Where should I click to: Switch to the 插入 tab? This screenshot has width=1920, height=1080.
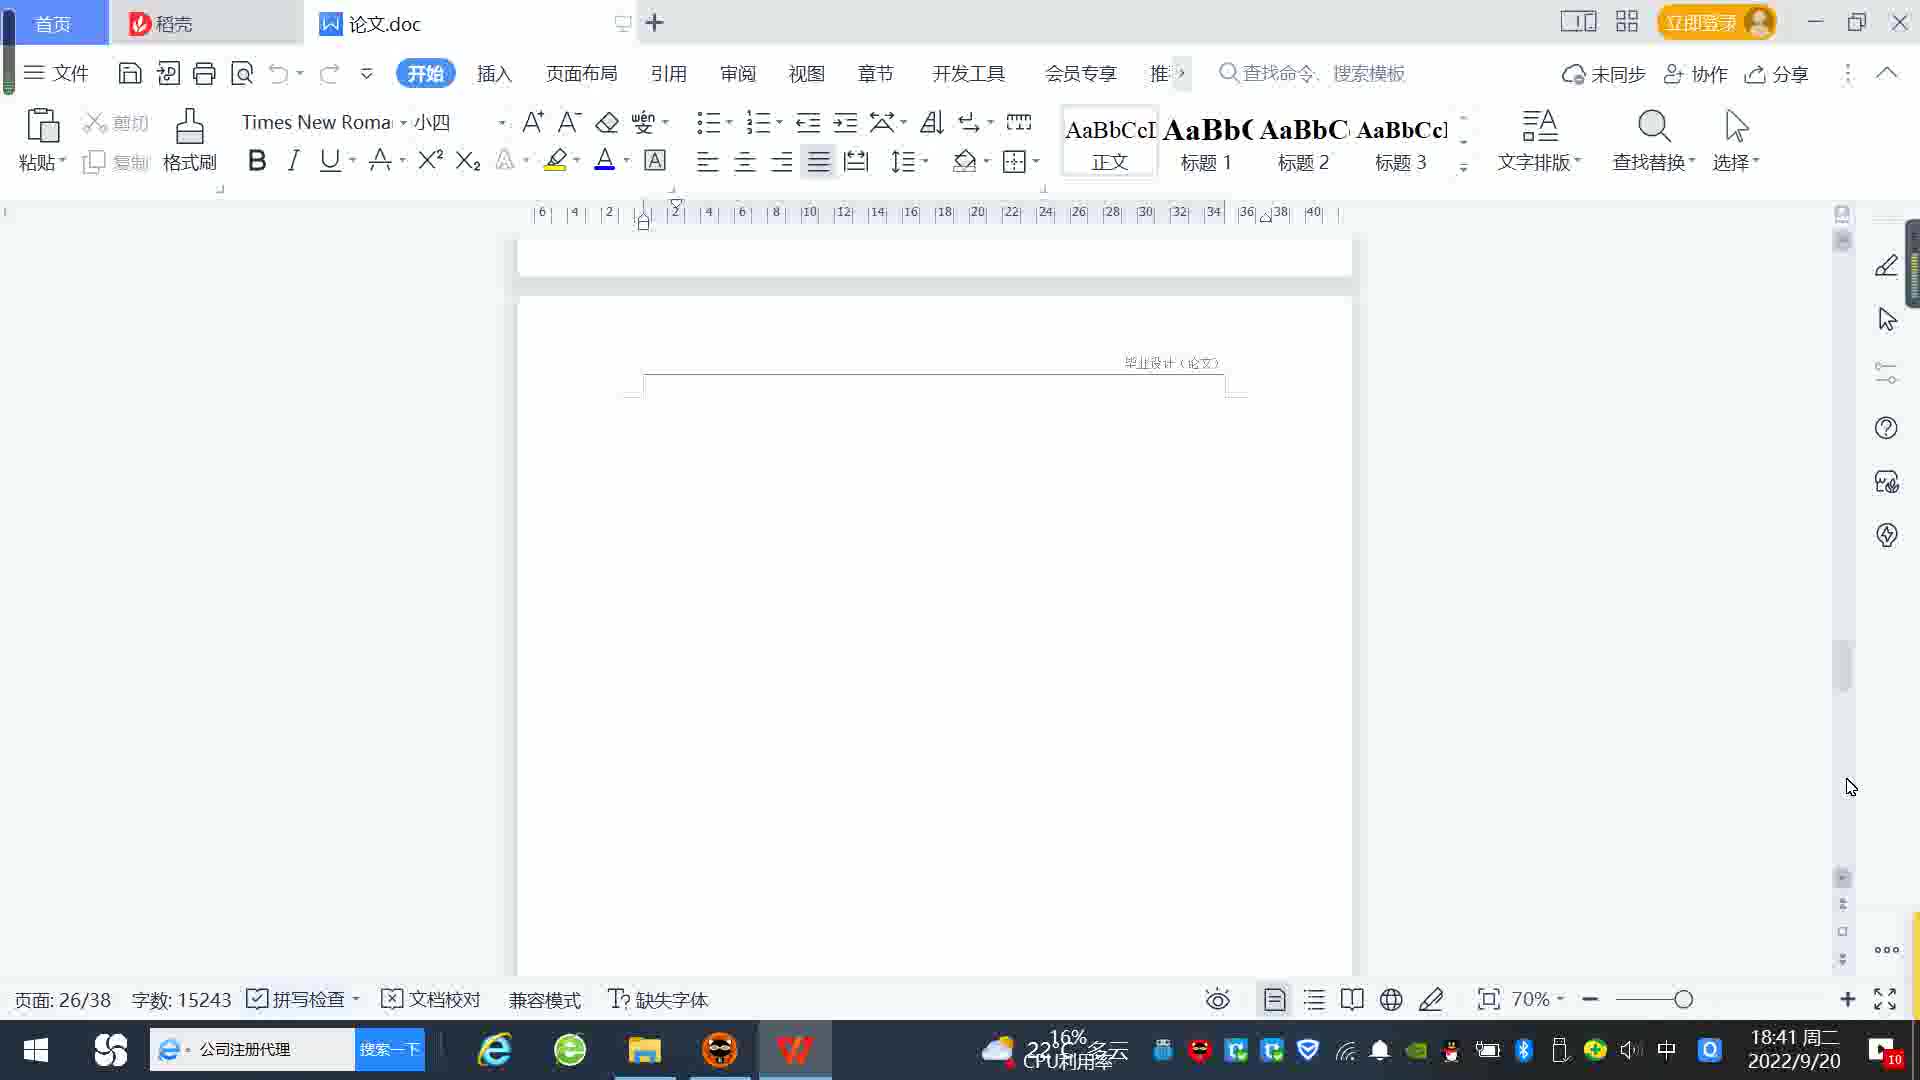494,73
